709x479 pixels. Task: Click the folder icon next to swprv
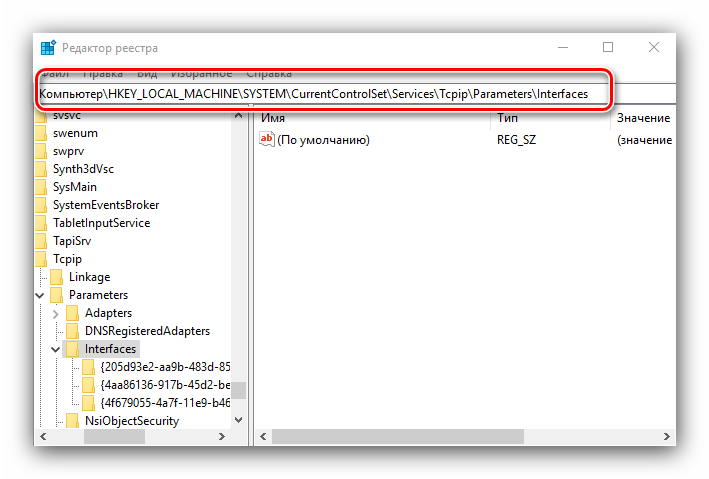click(x=41, y=152)
